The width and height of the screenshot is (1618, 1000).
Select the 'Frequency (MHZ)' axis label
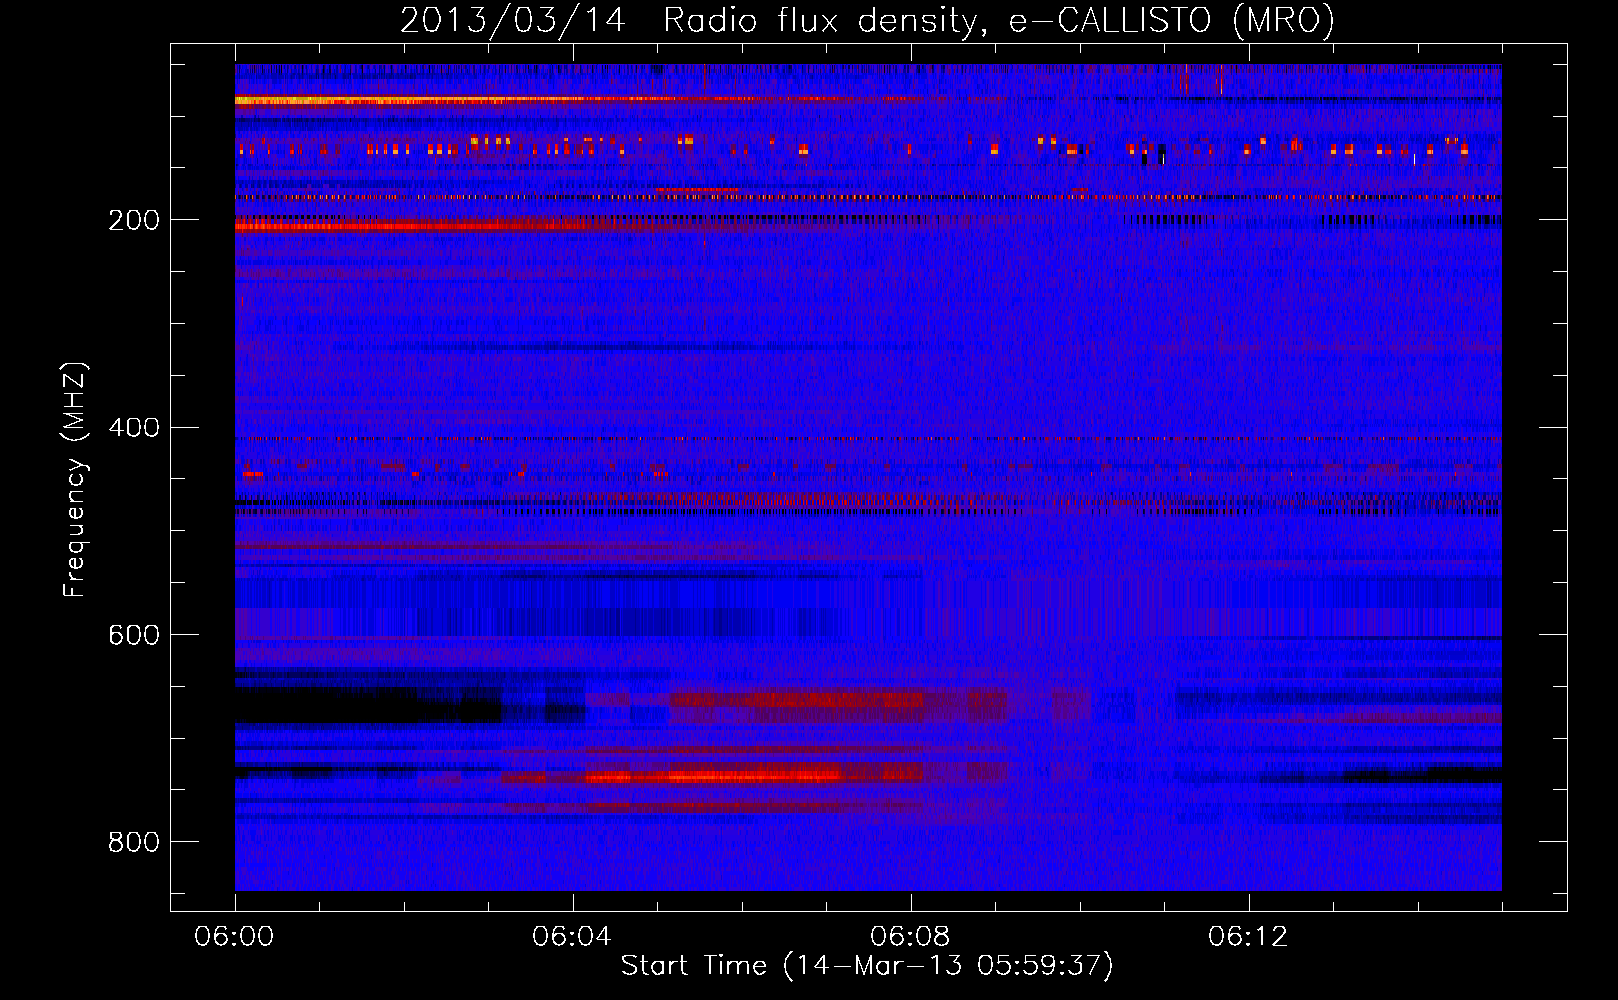[75, 479]
